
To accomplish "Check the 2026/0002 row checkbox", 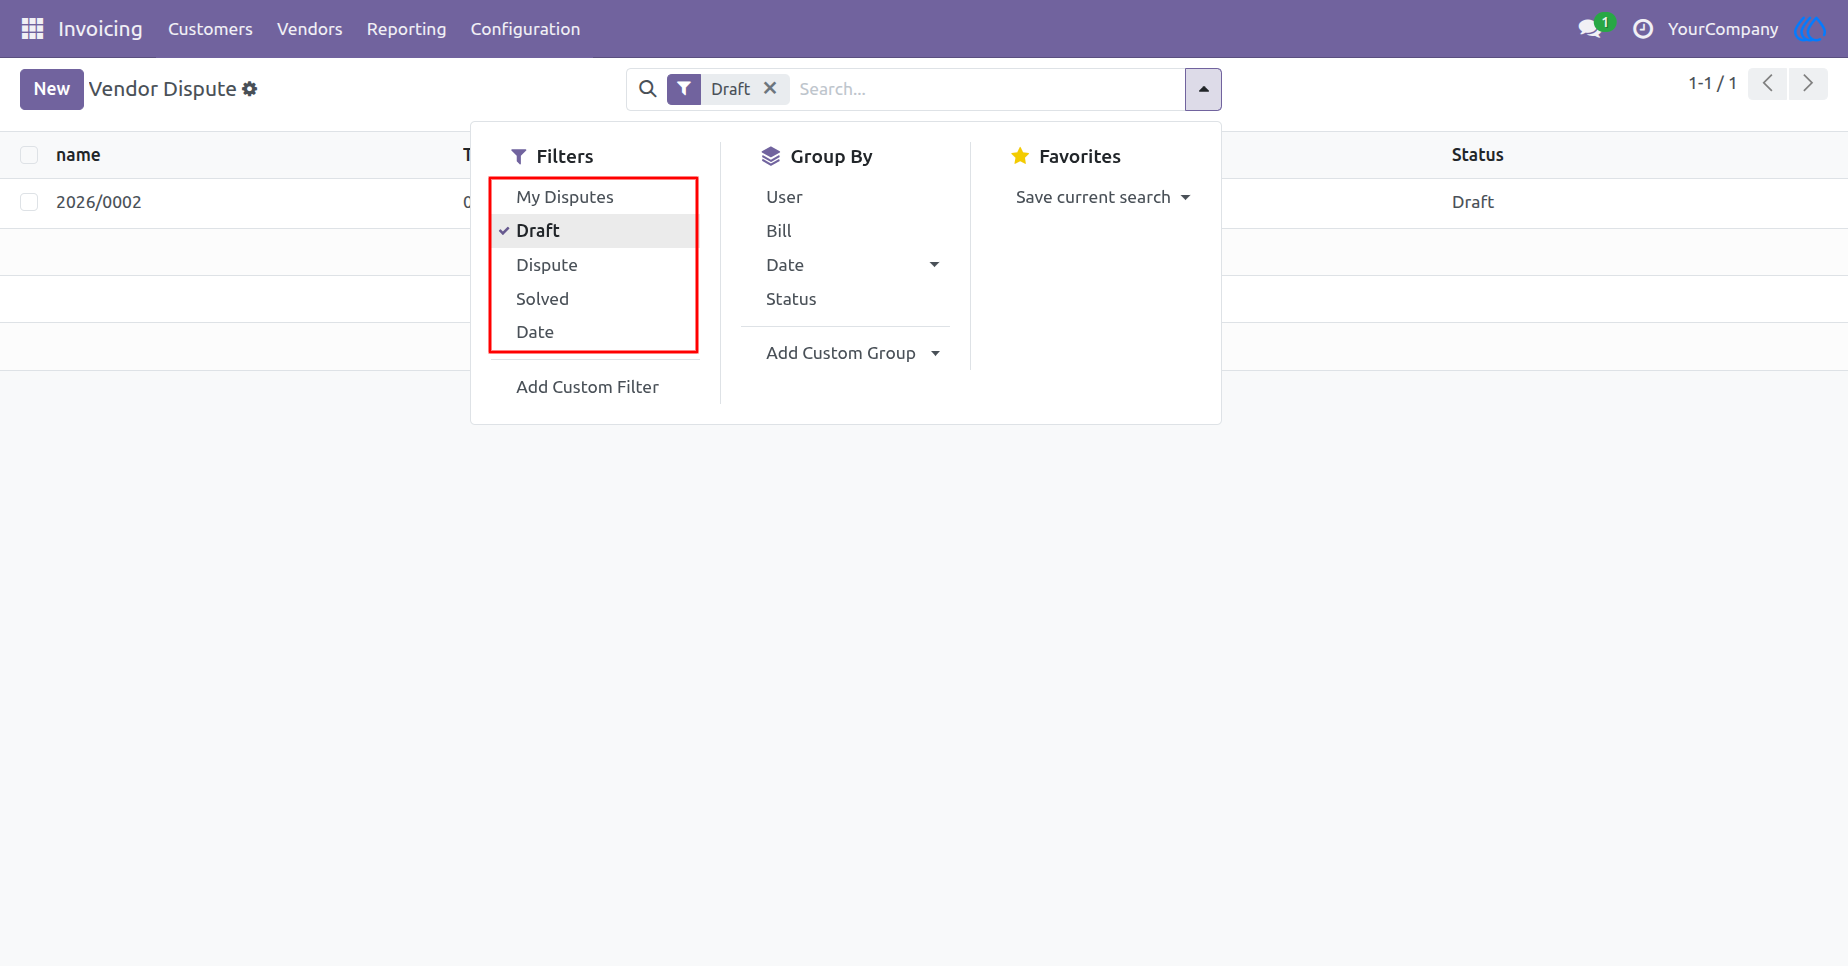I will (x=29, y=202).
